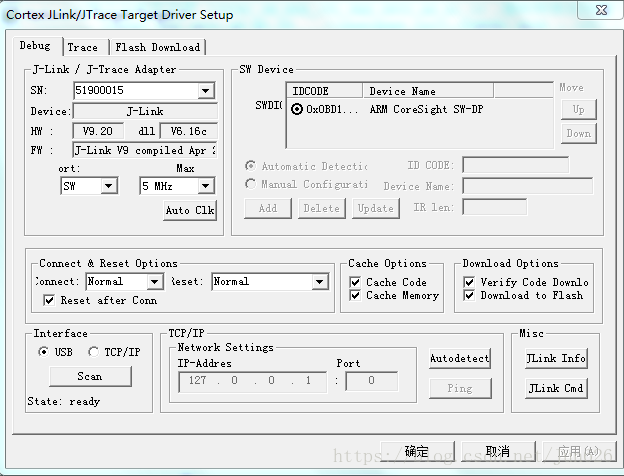Move device Up button
Image resolution: width=624 pixels, height=476 pixels.
579,109
